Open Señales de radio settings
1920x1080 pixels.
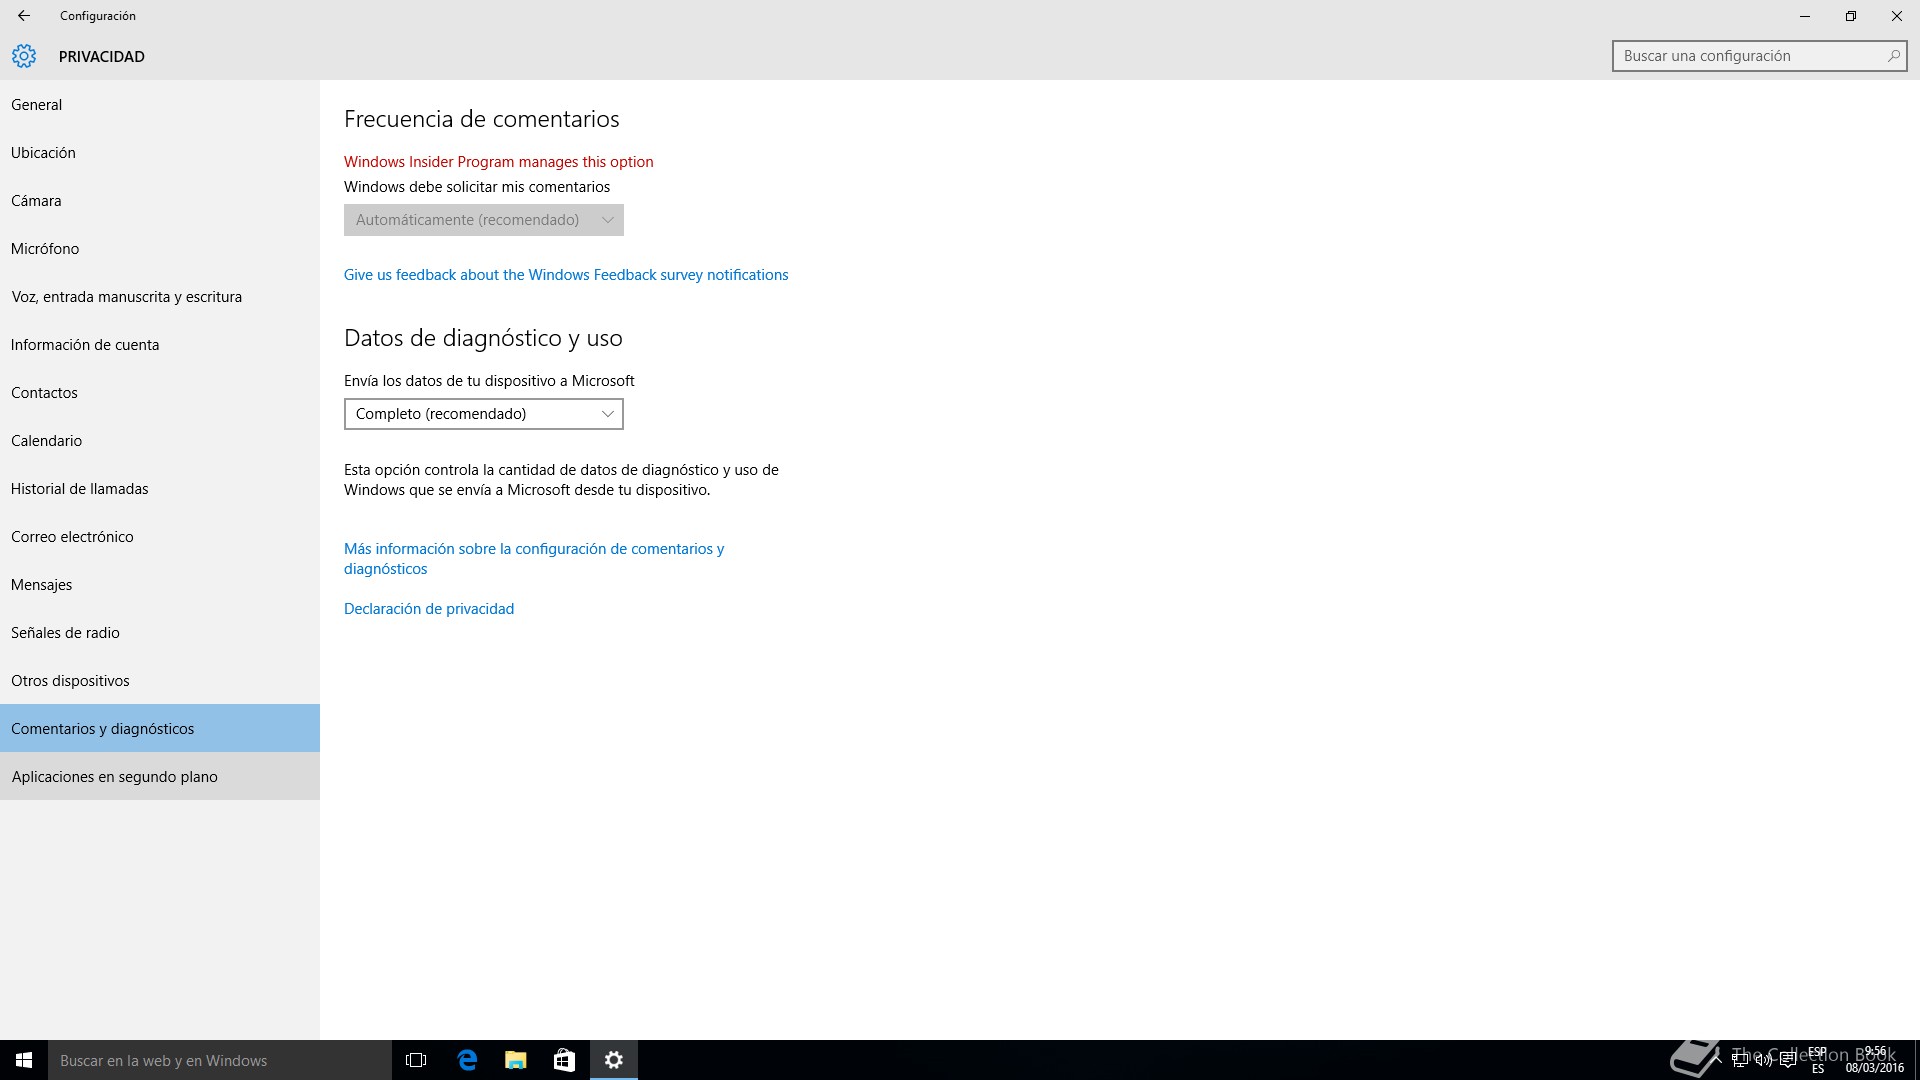[160, 632]
